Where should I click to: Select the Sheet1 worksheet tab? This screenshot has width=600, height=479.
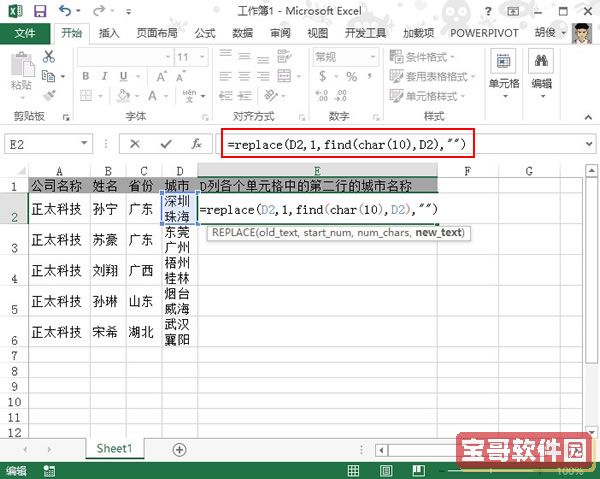[114, 448]
